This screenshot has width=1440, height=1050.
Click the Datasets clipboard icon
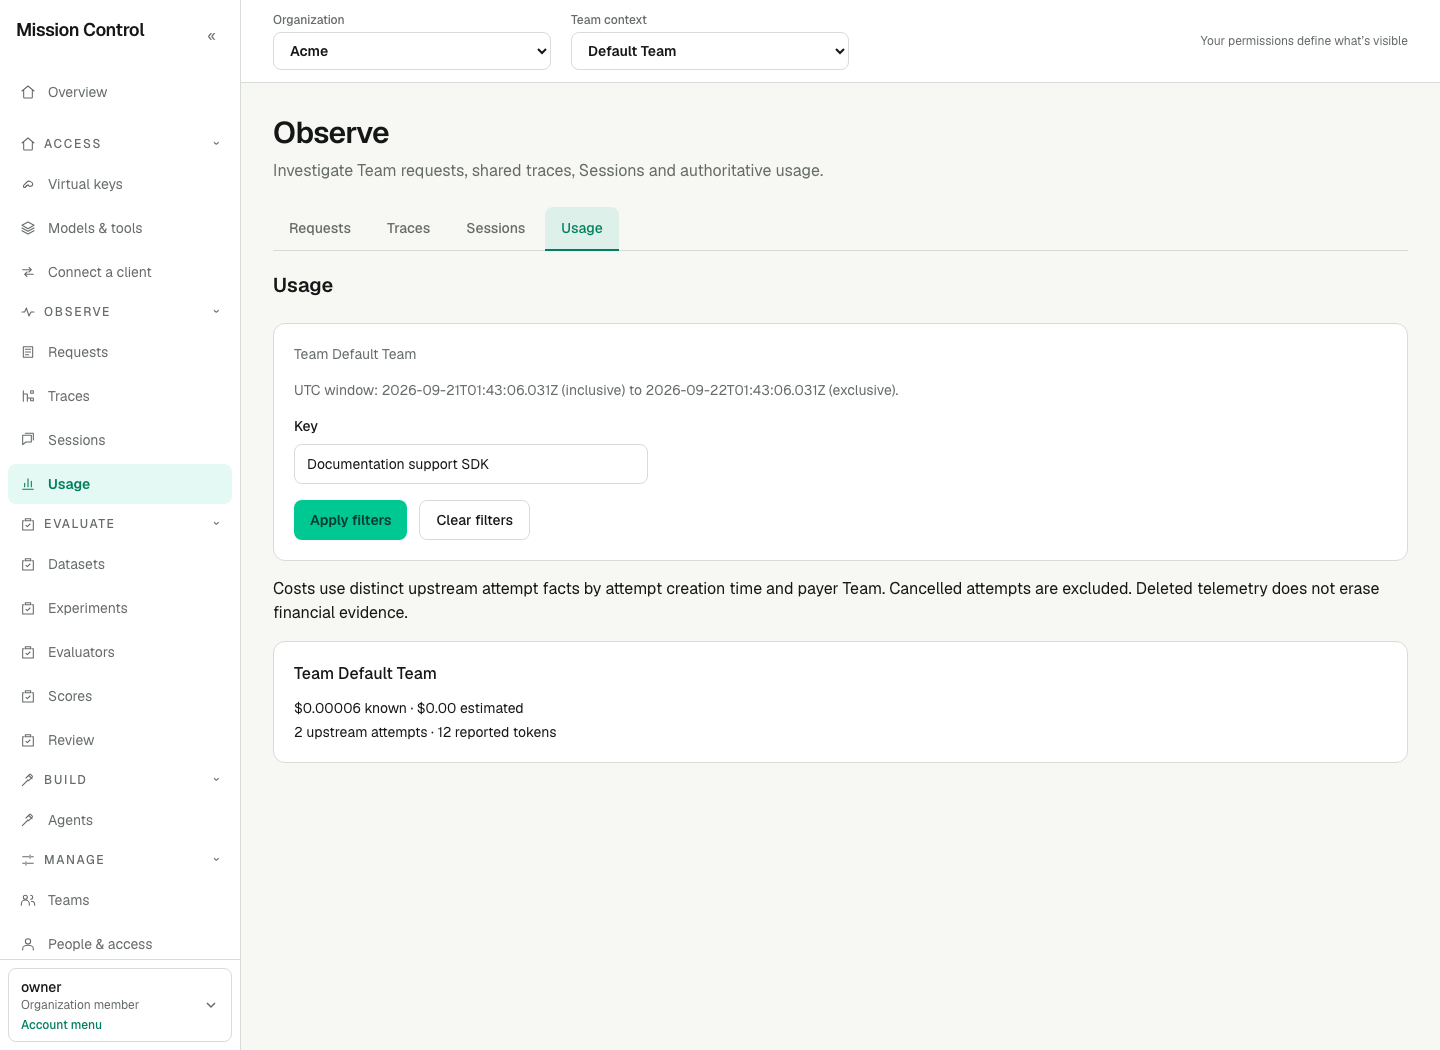coord(28,564)
